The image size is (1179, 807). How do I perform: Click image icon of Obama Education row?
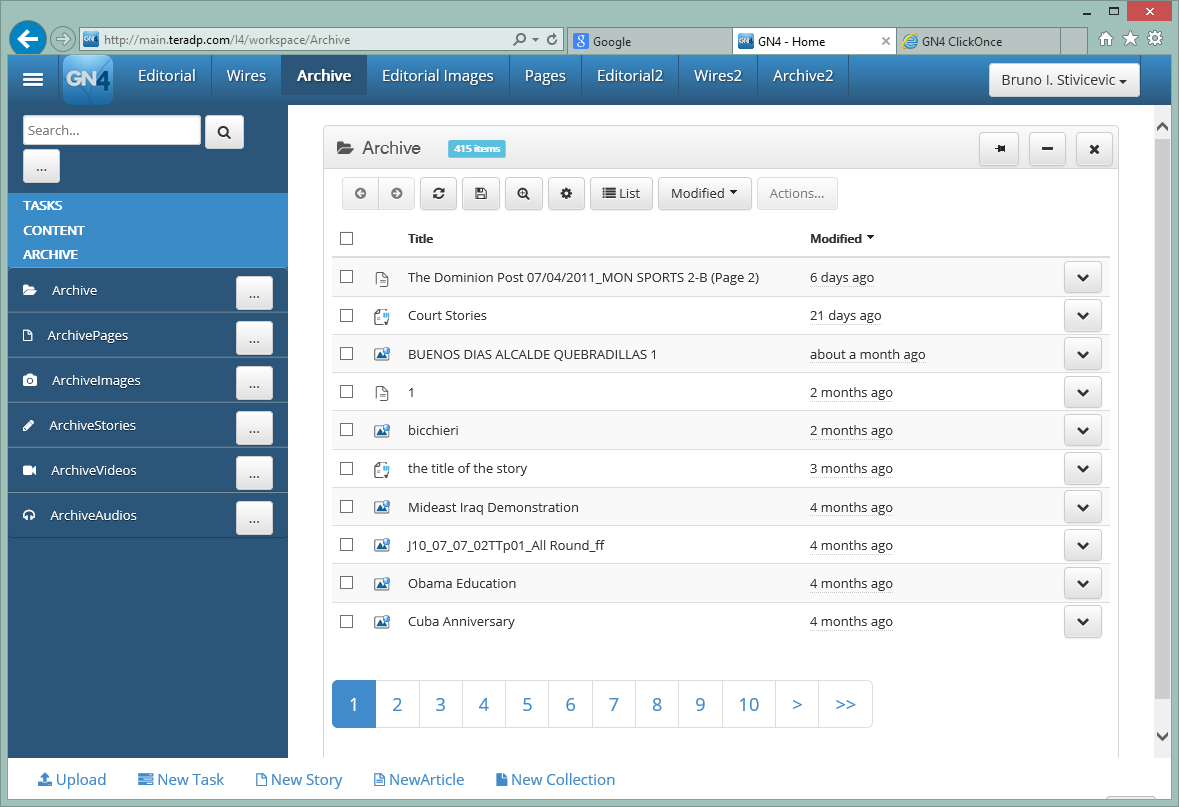(x=382, y=583)
